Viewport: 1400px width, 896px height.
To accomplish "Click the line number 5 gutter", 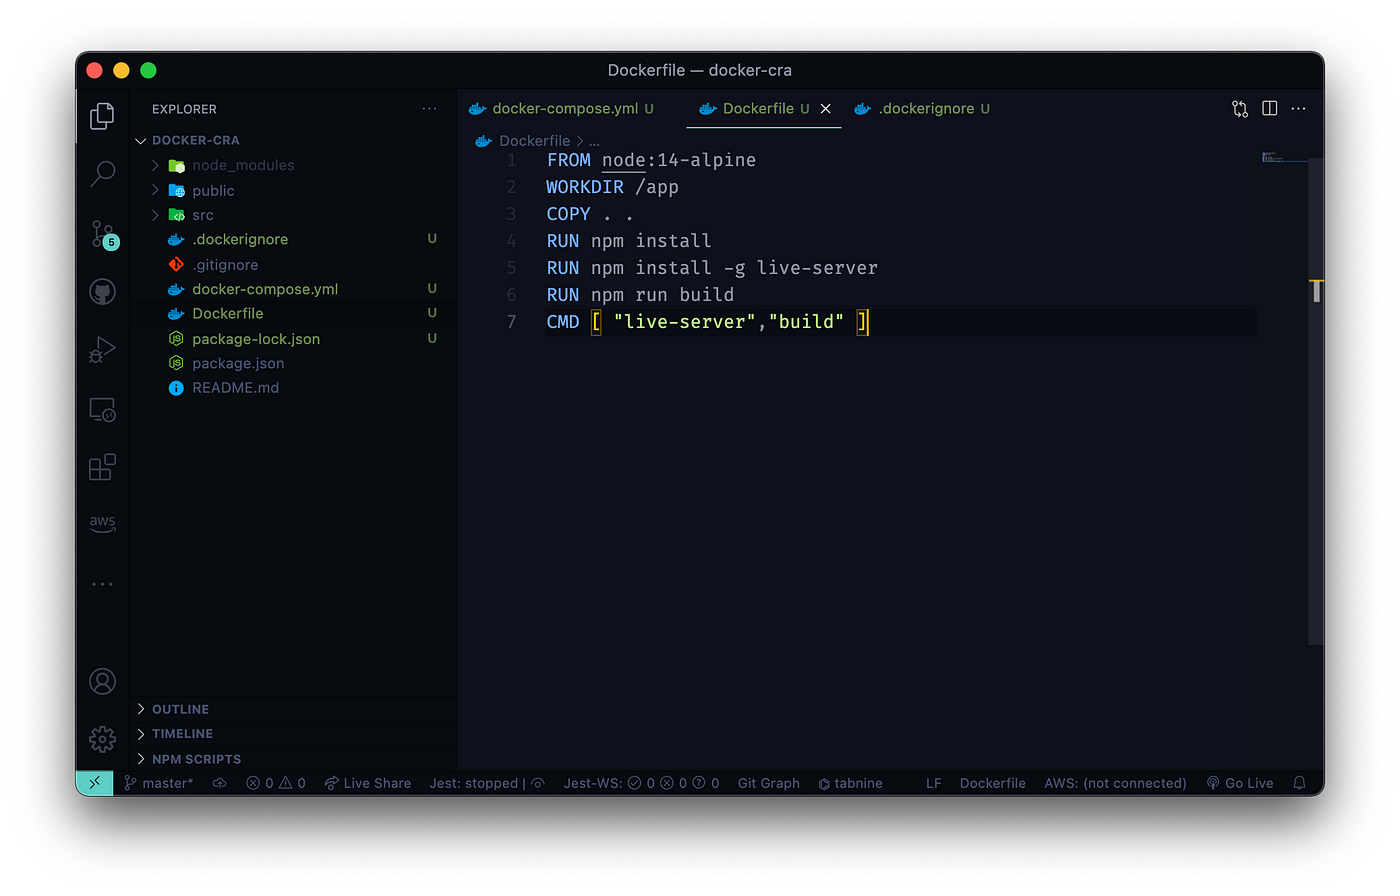I will coord(512,268).
